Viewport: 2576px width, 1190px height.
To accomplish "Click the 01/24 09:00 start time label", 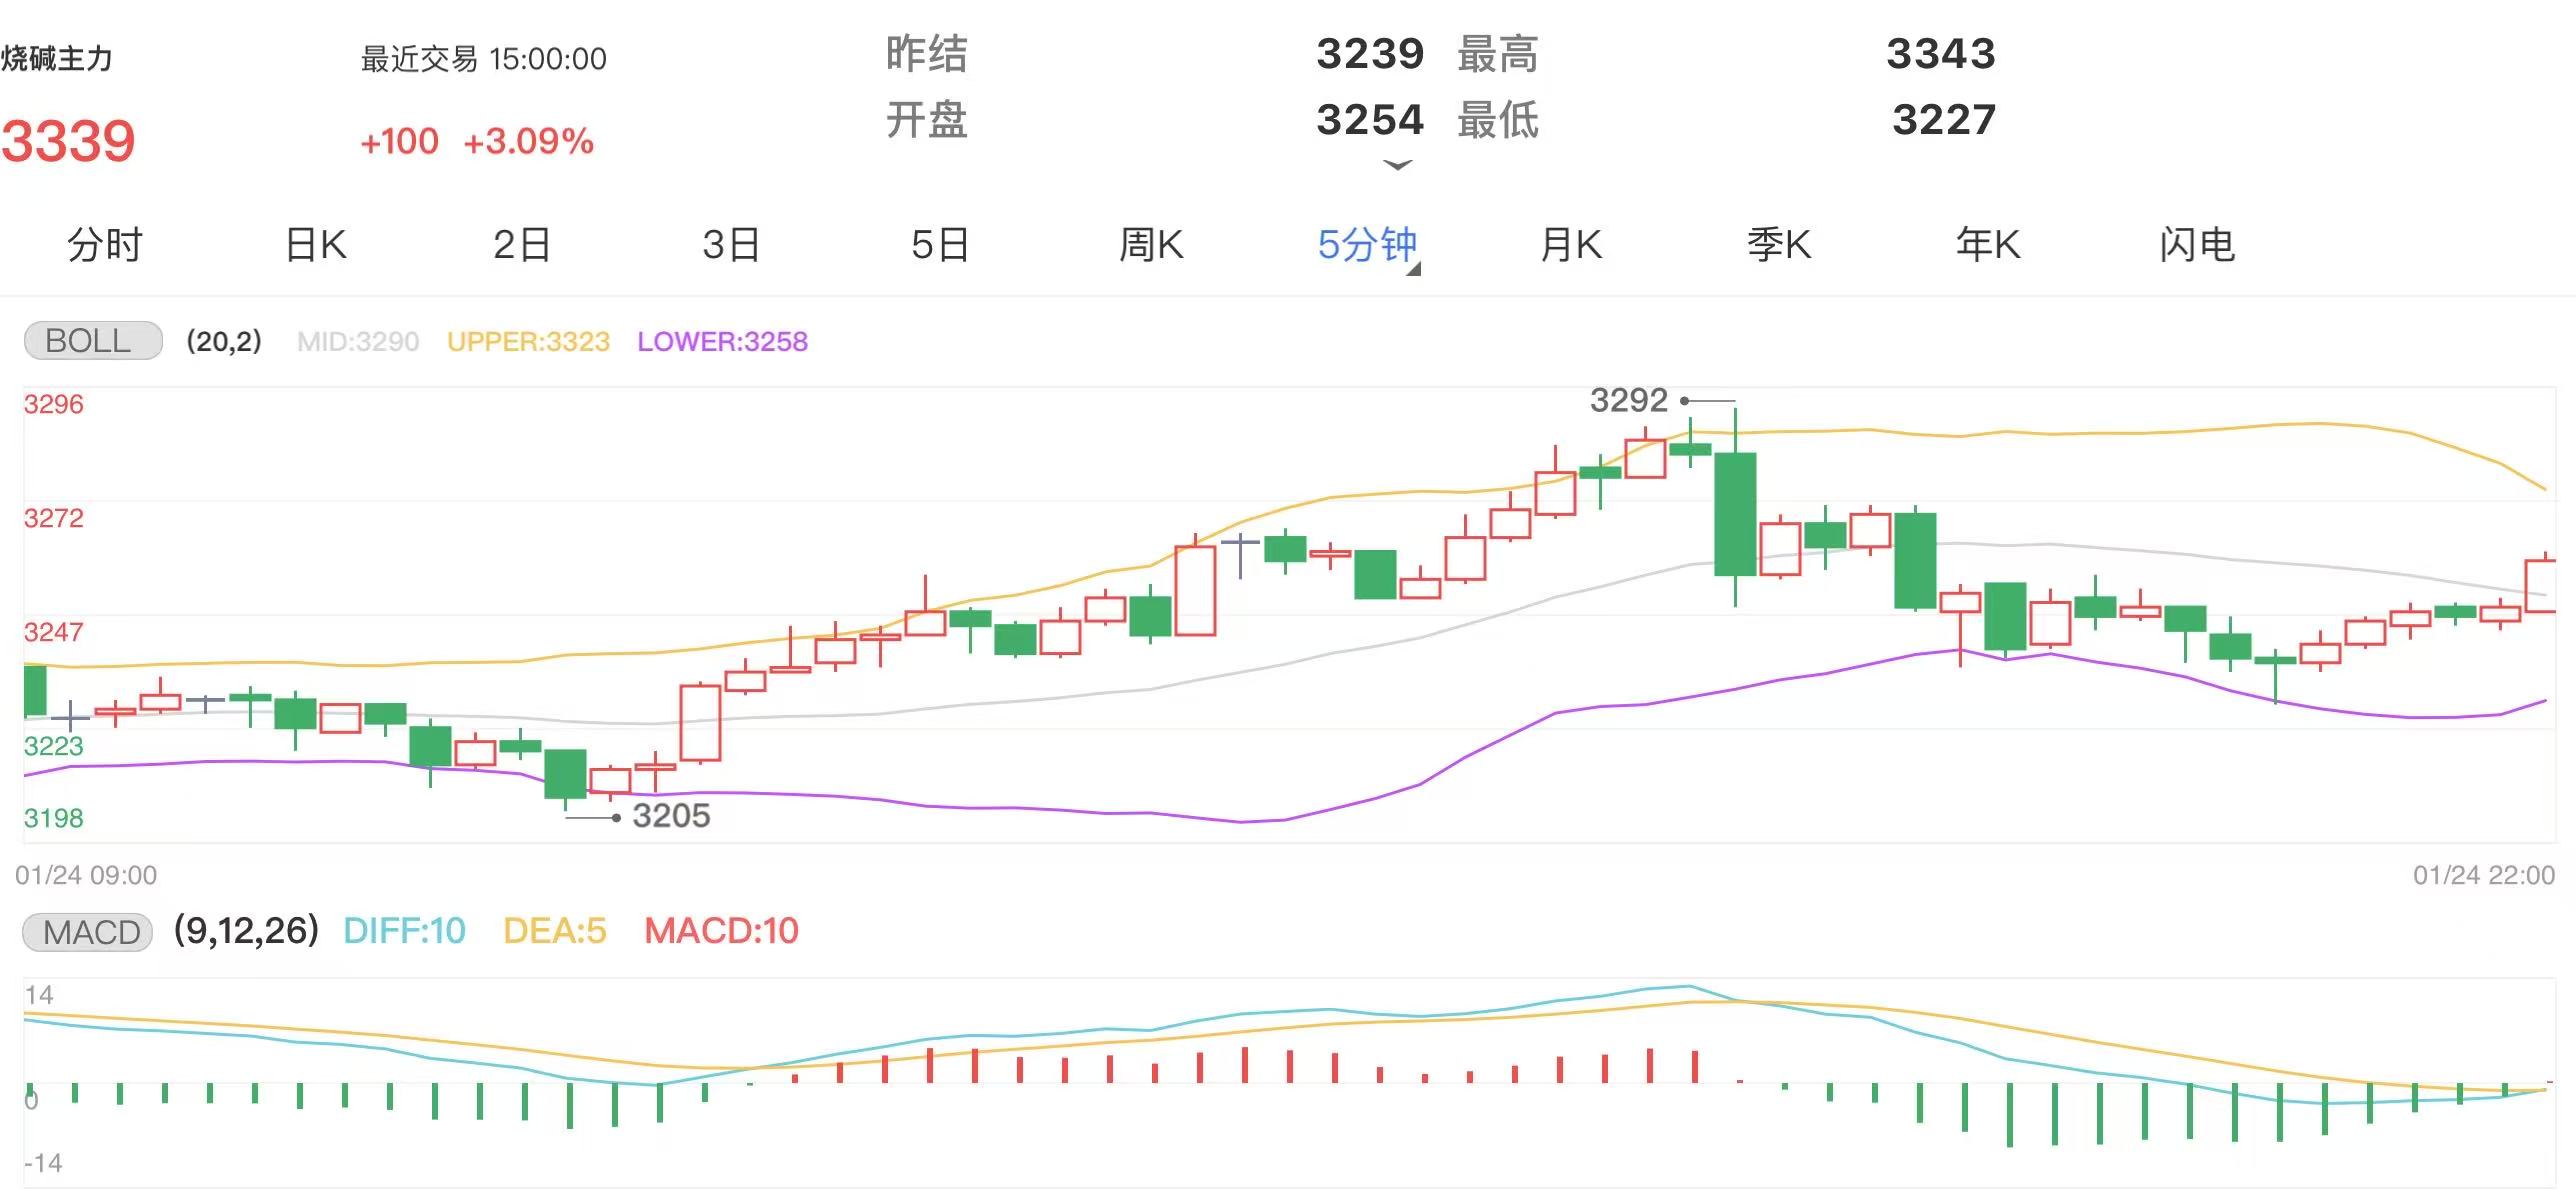I will click(x=86, y=876).
